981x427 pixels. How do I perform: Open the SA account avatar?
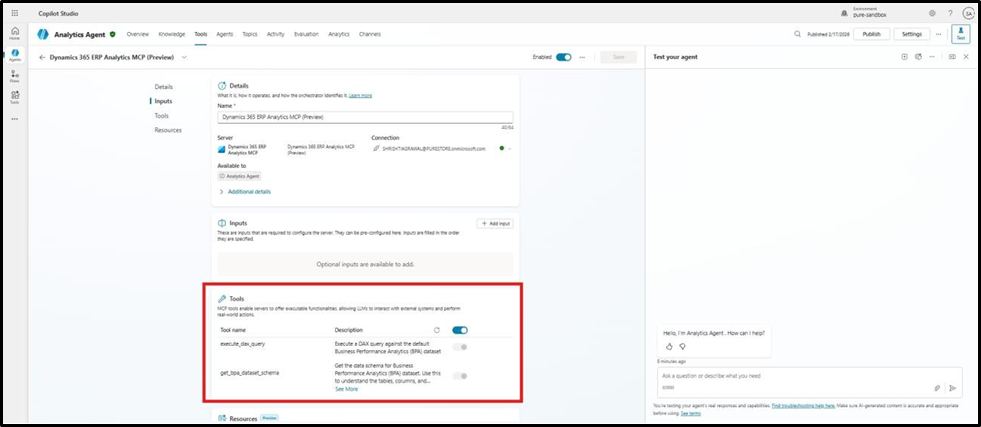(968, 13)
